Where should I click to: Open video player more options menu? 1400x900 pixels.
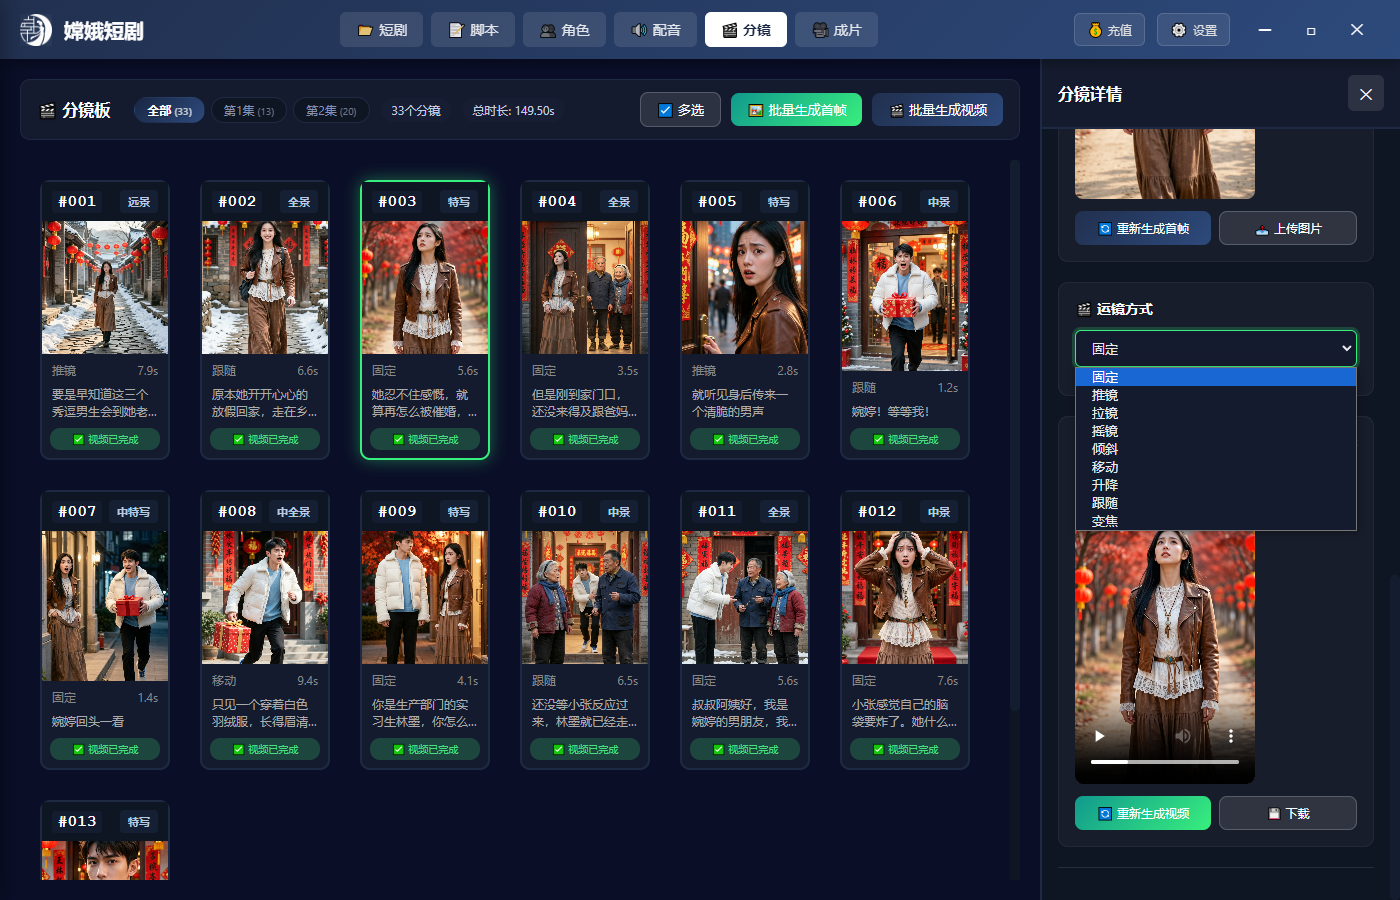pos(1231,736)
